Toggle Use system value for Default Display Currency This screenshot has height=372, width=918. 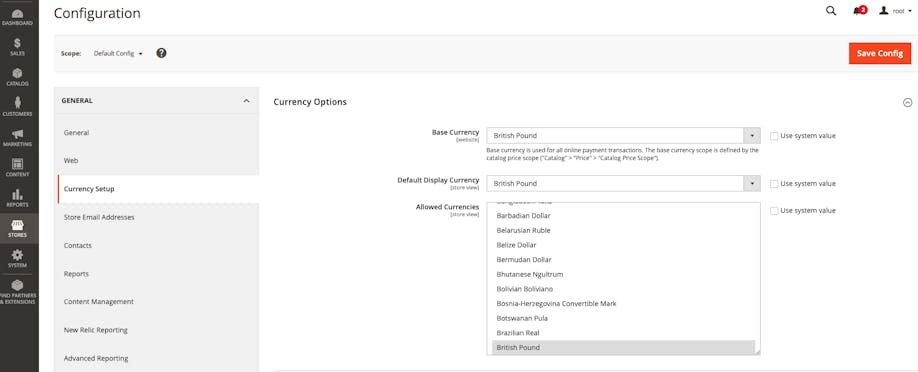(x=774, y=184)
